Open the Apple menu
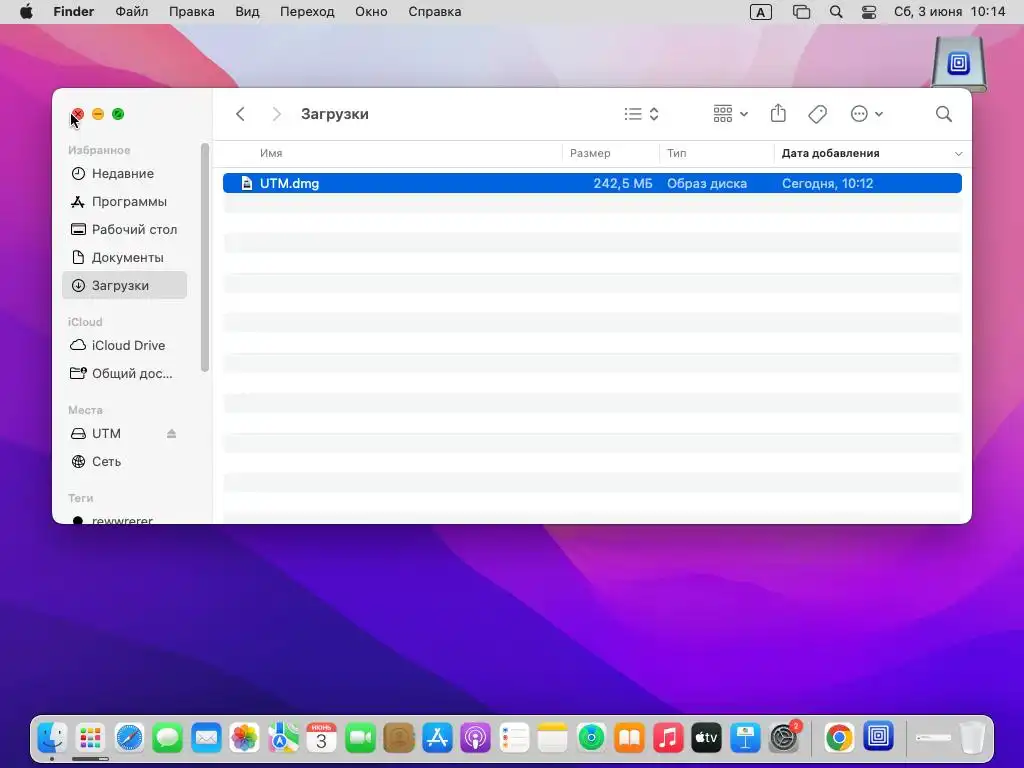Screen dimensions: 1024x768 [26, 12]
